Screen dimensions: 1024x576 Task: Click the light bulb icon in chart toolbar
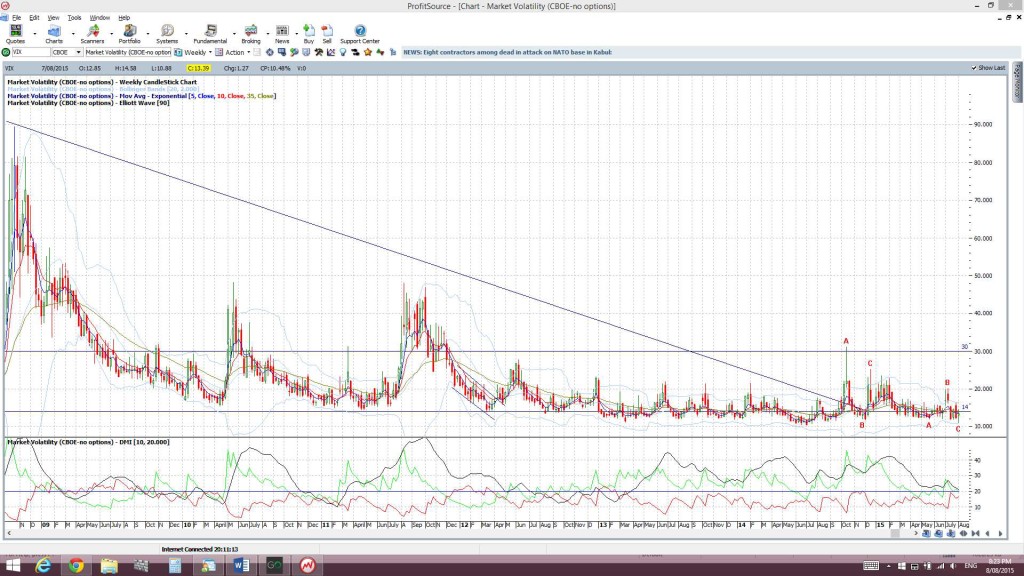click(343, 52)
